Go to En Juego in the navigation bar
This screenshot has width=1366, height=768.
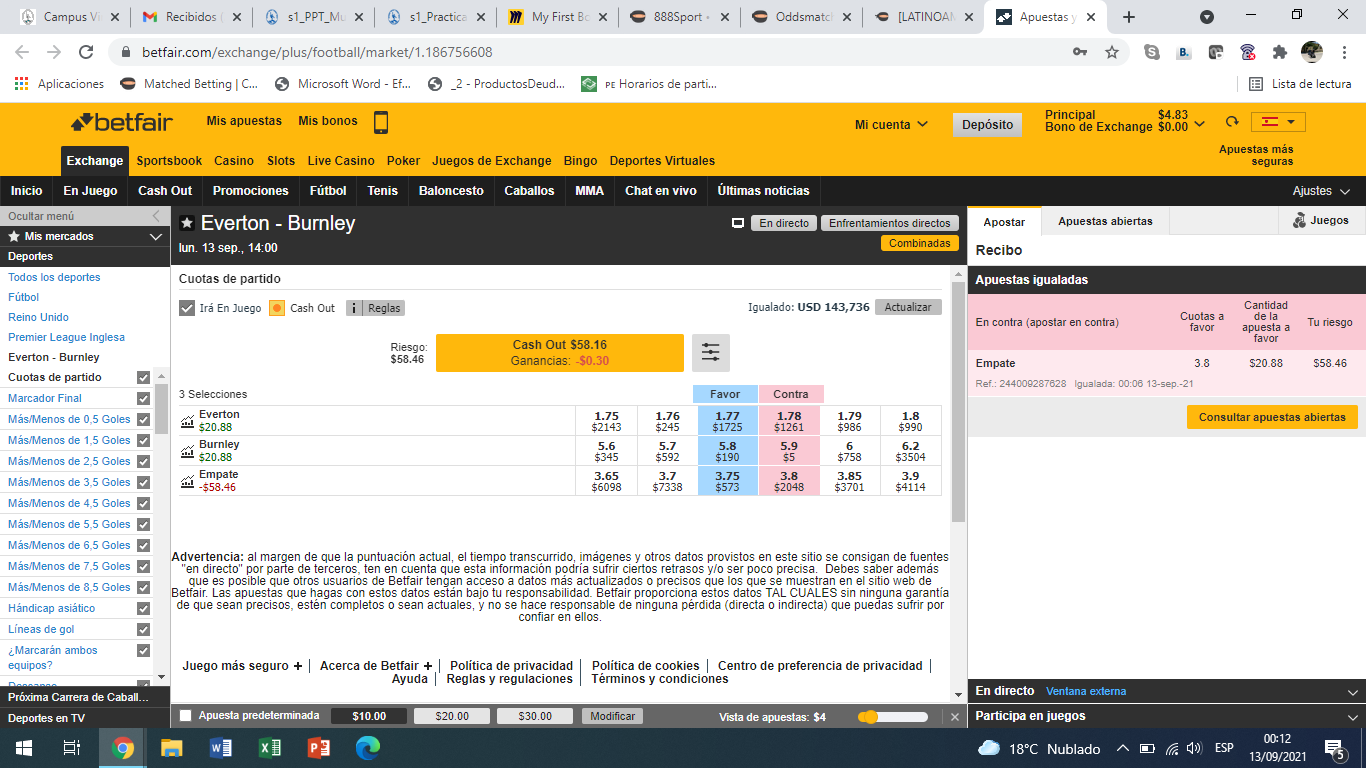coord(90,191)
